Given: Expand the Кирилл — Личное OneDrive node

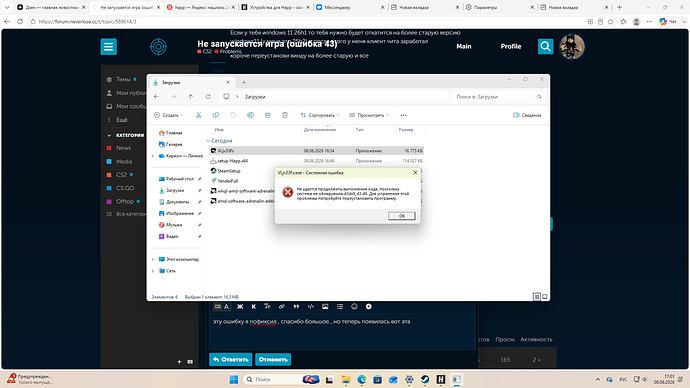Looking at the screenshot, I should click(x=153, y=156).
